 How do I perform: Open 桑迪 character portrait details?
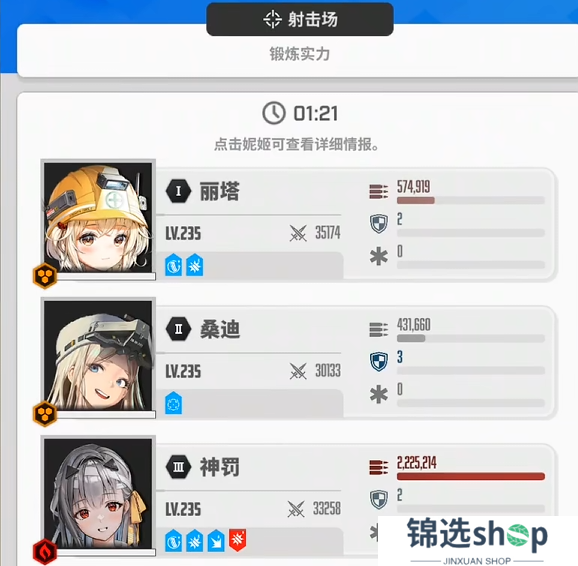click(98, 355)
